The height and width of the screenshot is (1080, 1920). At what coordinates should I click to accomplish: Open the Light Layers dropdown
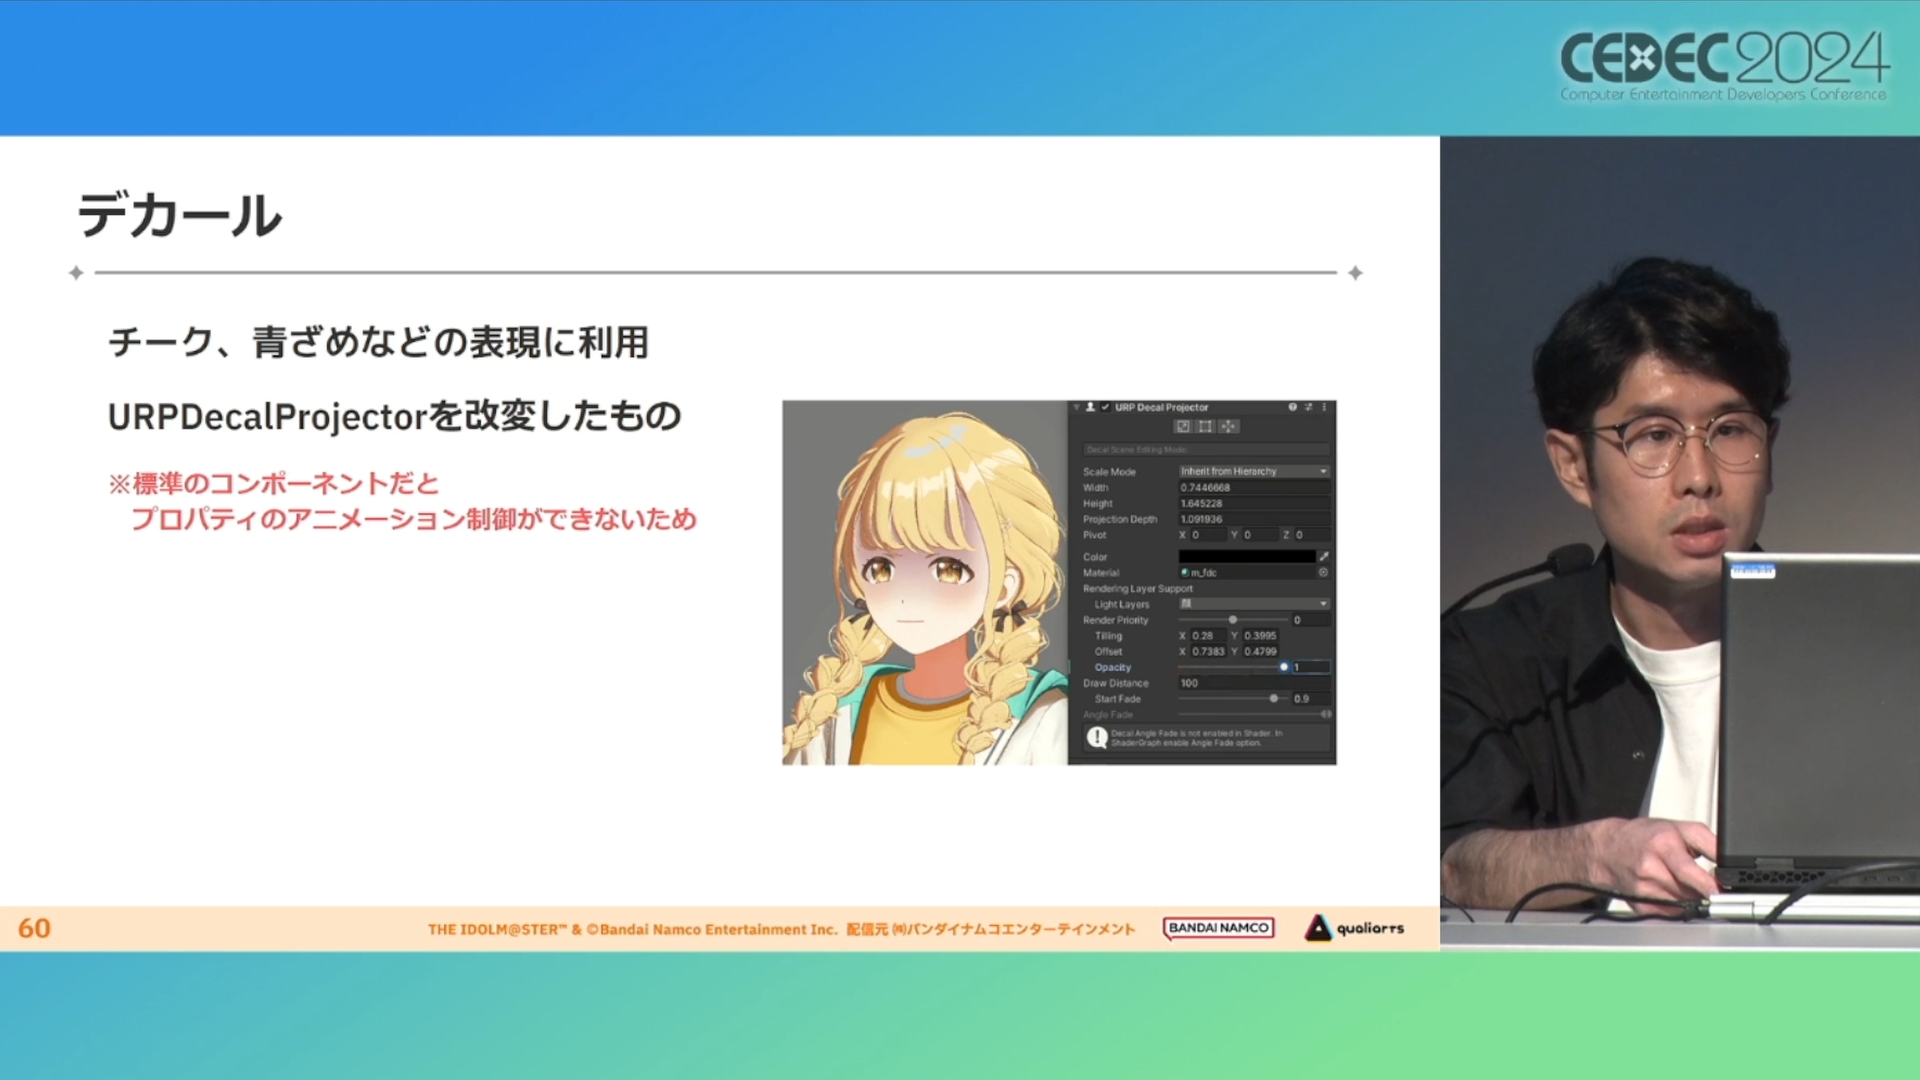(x=1254, y=604)
